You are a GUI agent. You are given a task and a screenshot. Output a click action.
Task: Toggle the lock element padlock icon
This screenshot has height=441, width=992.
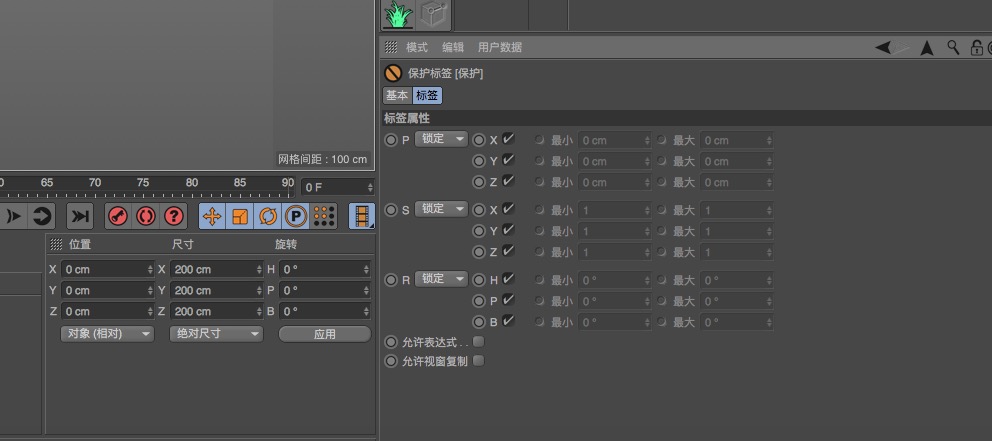[x=976, y=47]
